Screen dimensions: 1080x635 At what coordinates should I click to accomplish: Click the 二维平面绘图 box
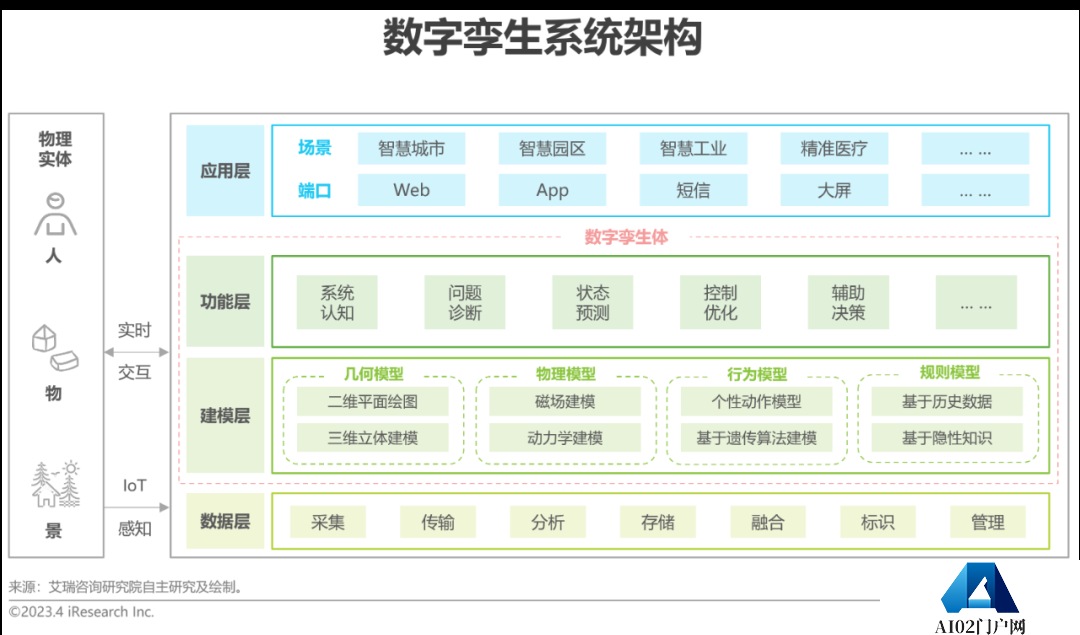pos(373,402)
